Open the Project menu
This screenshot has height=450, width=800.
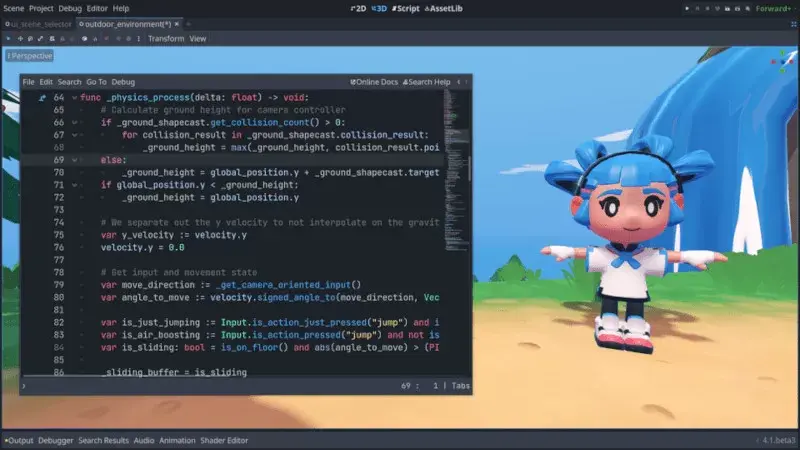41,9
